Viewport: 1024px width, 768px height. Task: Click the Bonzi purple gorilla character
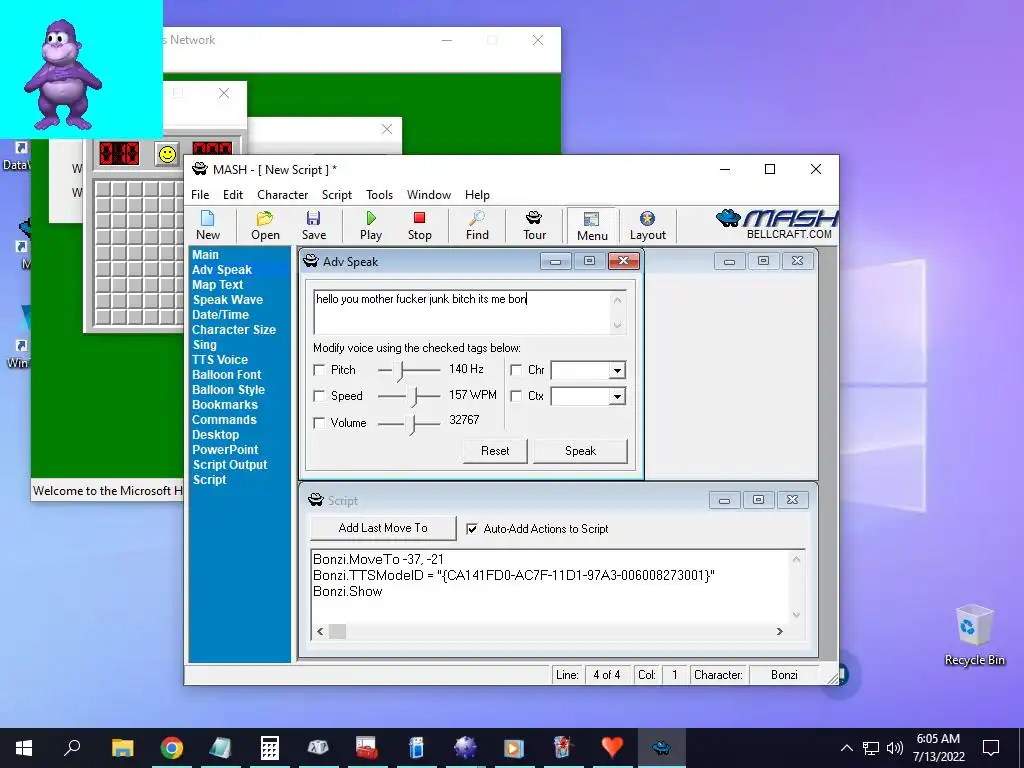(62, 73)
